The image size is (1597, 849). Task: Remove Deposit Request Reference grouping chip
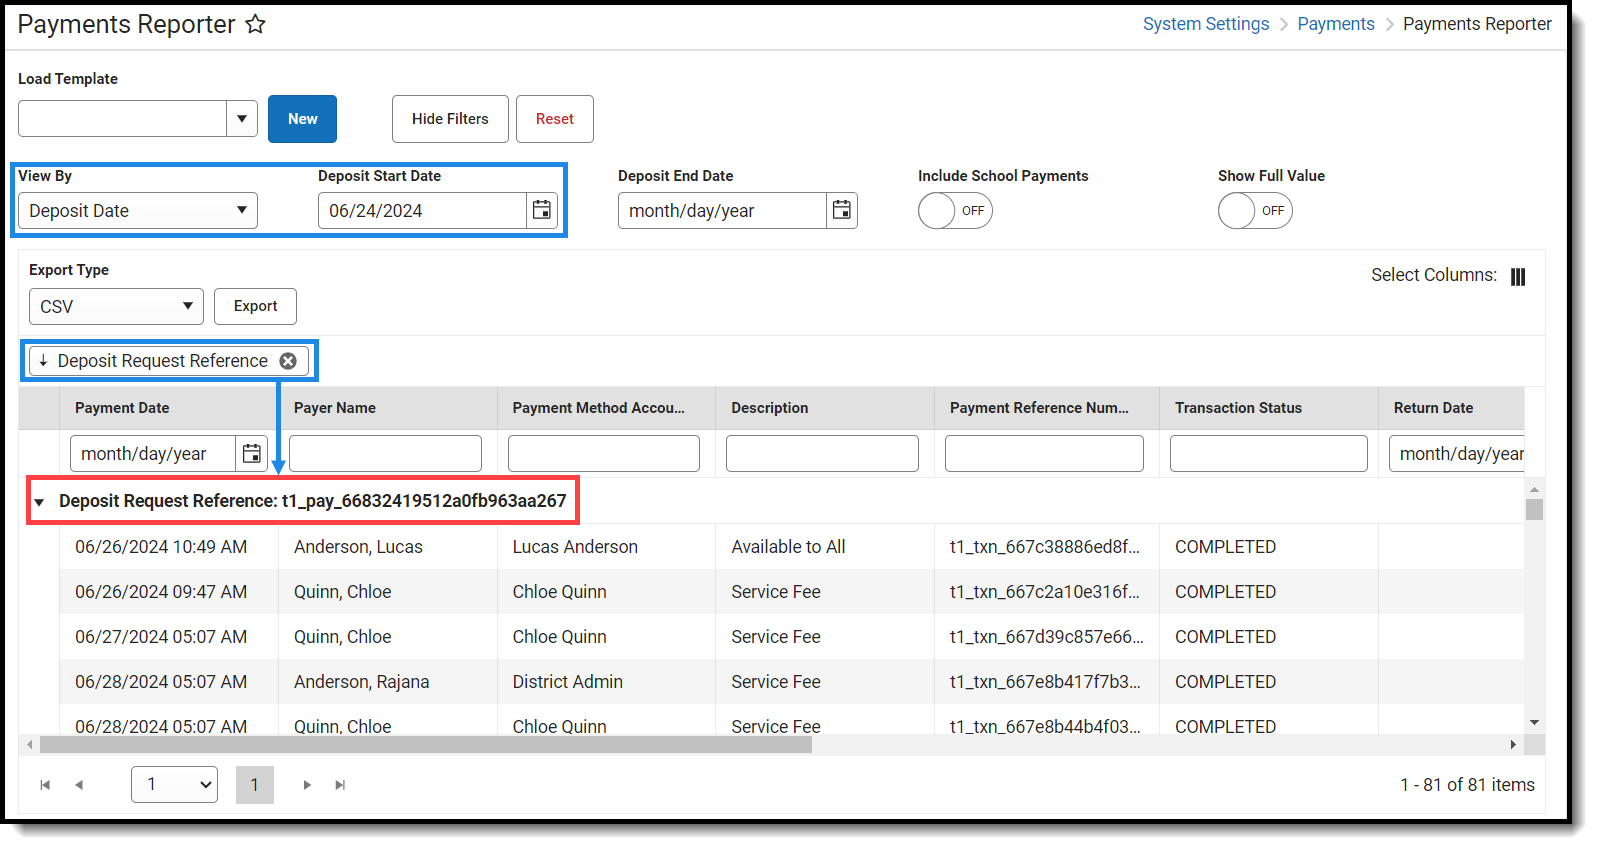point(288,361)
